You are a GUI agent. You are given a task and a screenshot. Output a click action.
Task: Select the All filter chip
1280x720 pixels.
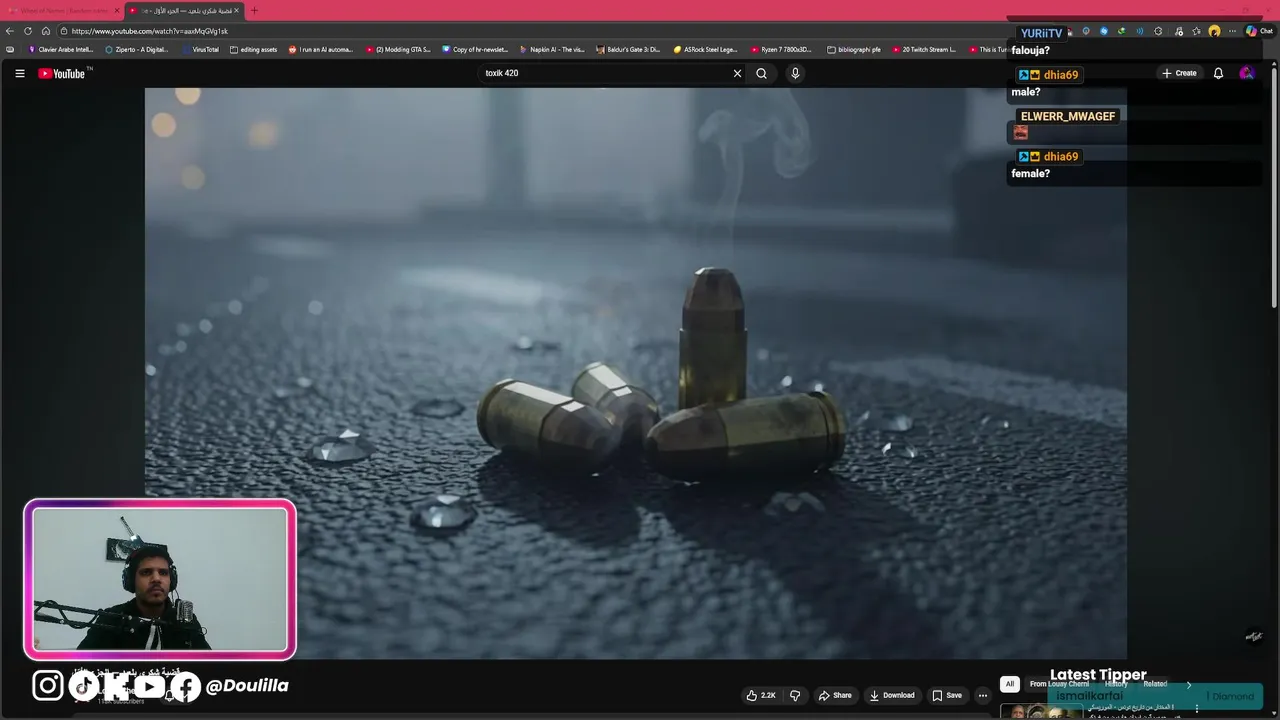point(1010,684)
